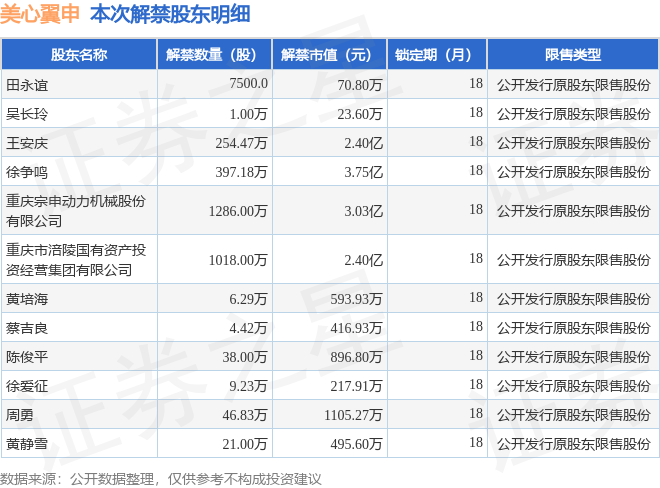Select shareholder name 徐争鸣
Viewport: 660px width, 488px height.
click(x=27, y=172)
